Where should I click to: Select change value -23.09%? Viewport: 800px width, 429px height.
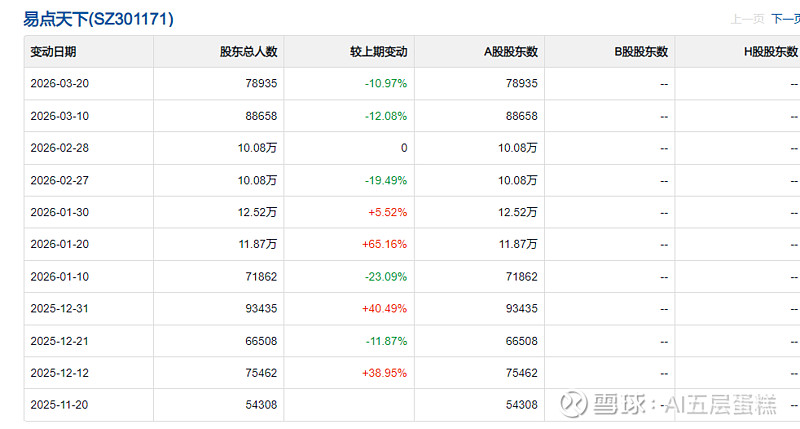(386, 277)
